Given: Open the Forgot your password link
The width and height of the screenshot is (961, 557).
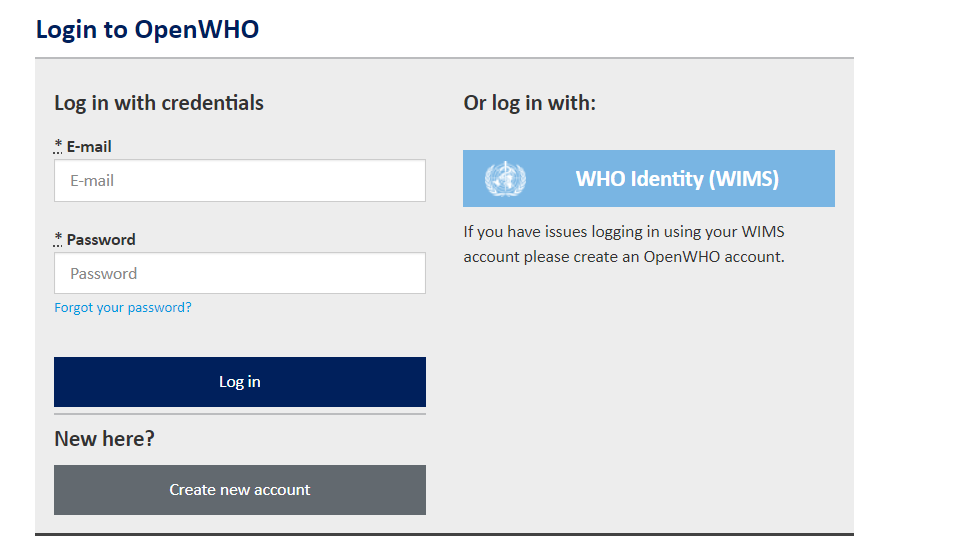Looking at the screenshot, I should 123,308.
